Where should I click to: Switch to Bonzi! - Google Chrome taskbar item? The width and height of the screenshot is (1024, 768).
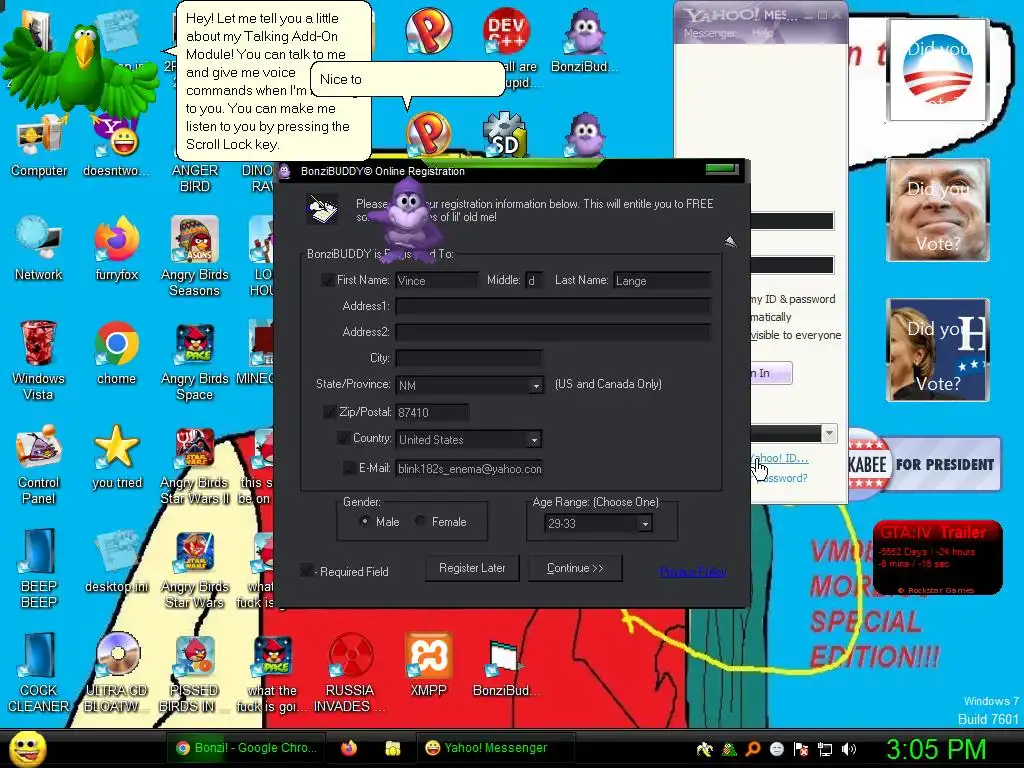tap(247, 748)
